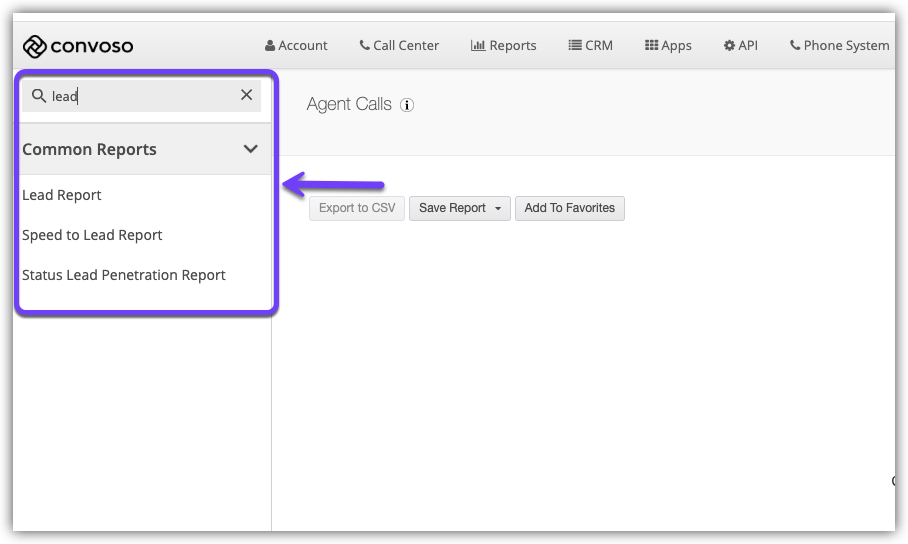Screen dimensions: 908x544
Task: Click the Add To Favorites button
Action: coord(569,208)
